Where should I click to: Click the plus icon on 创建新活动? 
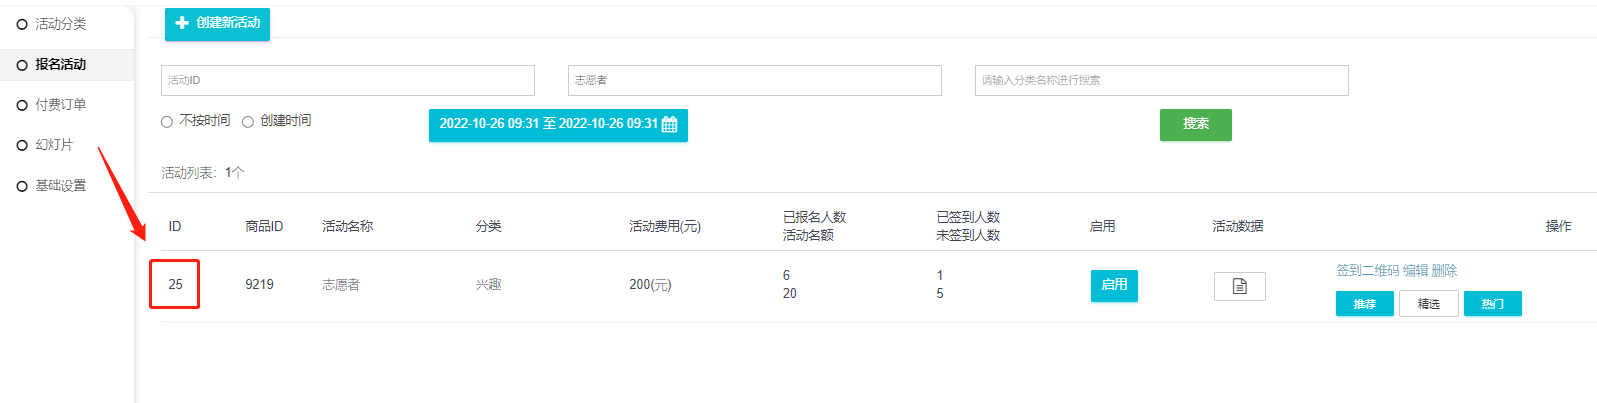coord(182,22)
